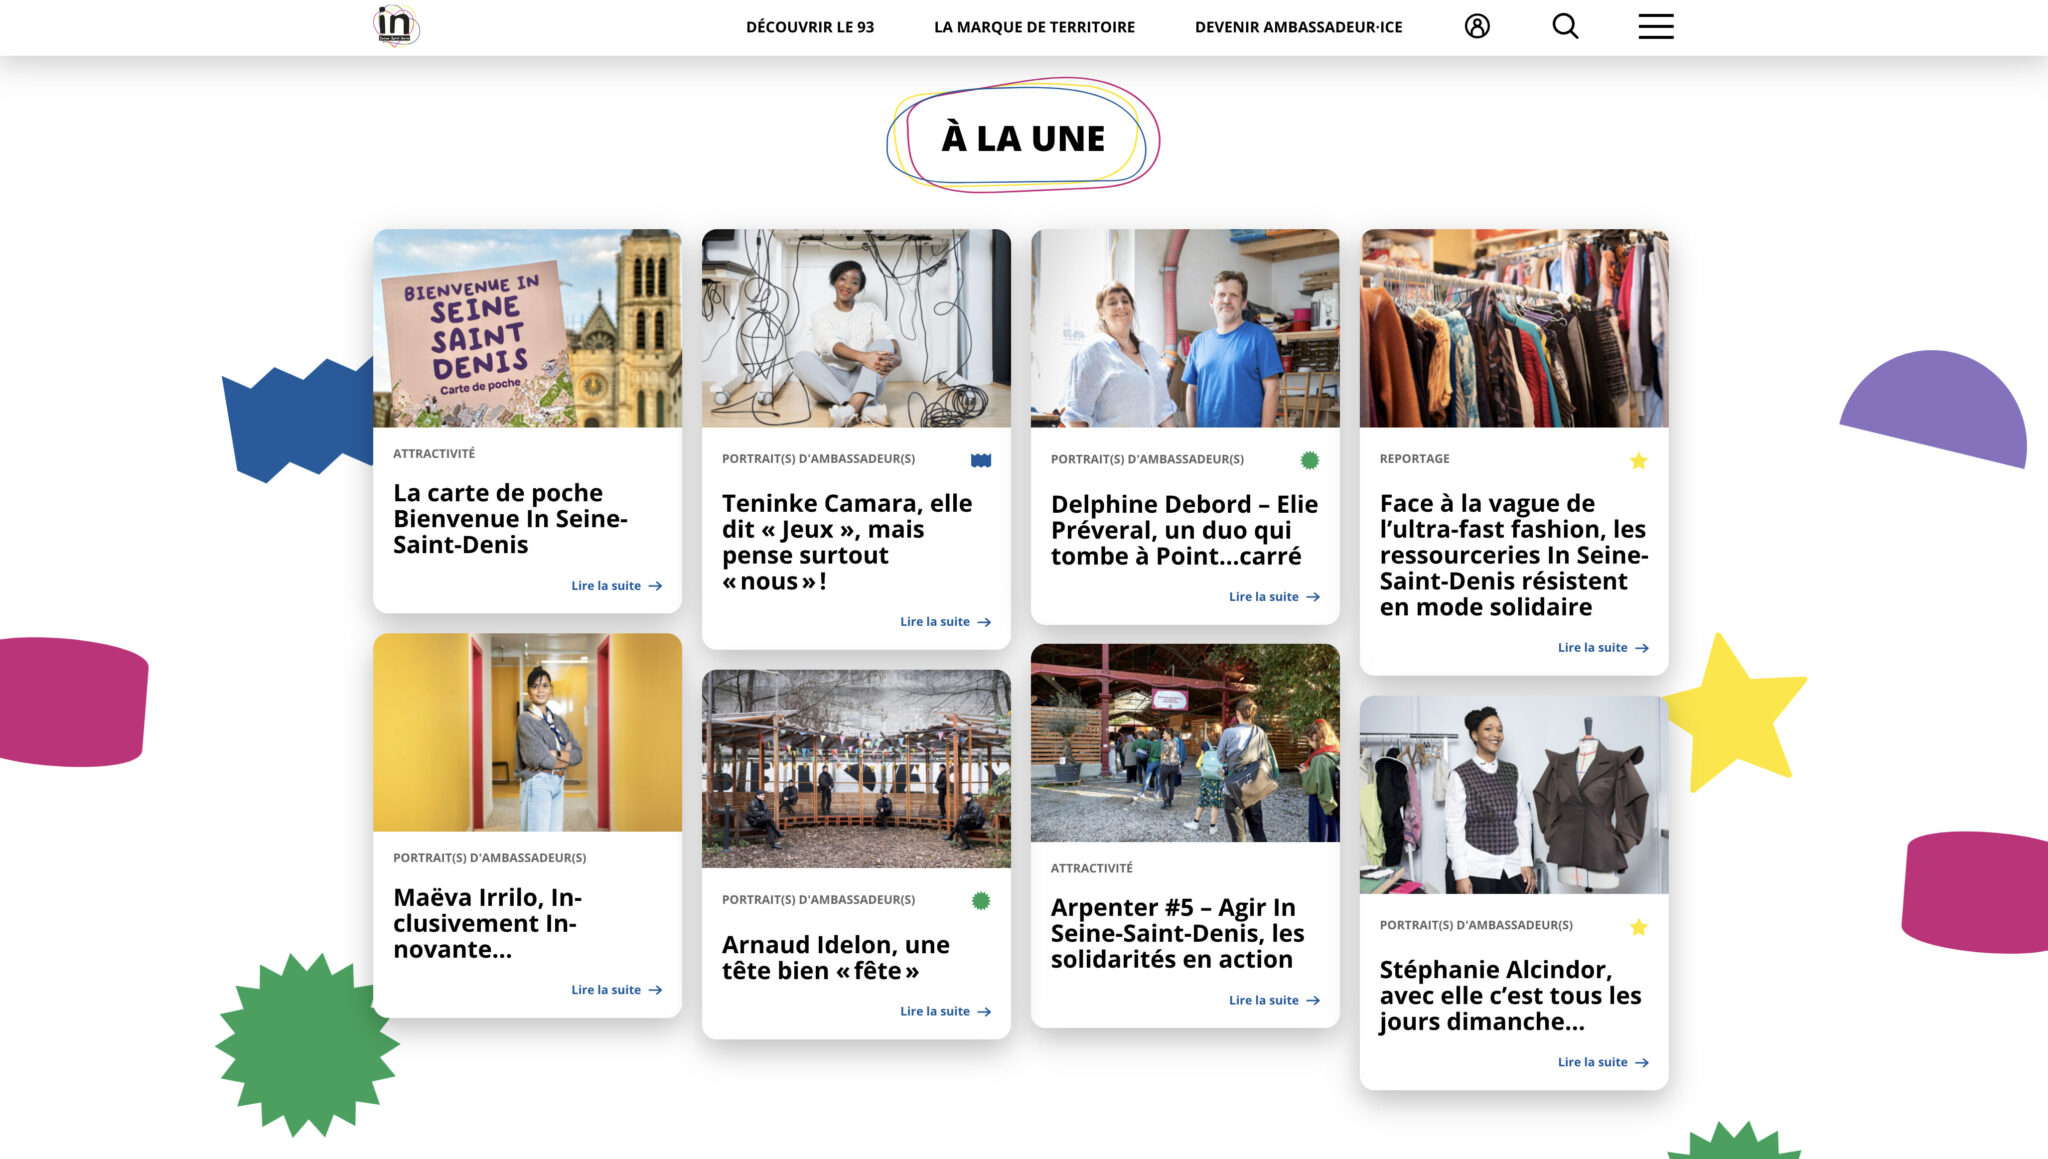The image size is (2048, 1159).
Task: Click the À LA UNE heading badge
Action: [1023, 138]
